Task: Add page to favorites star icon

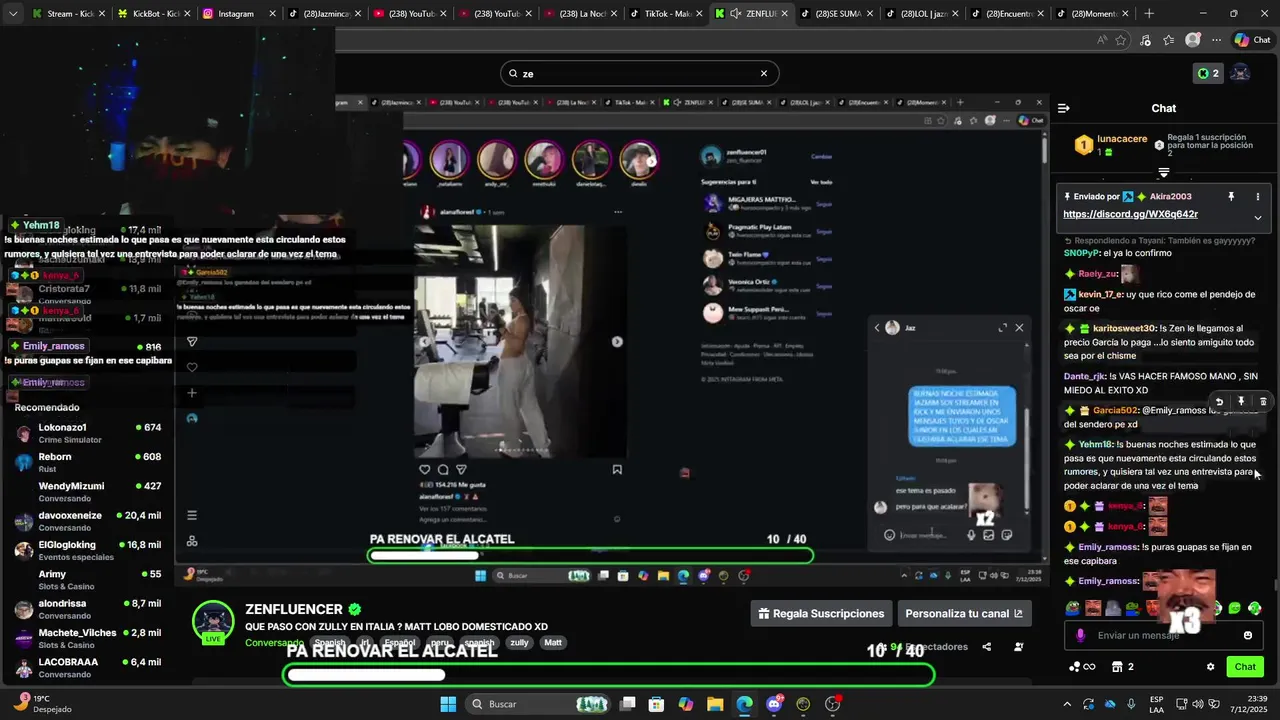Action: click(1121, 40)
